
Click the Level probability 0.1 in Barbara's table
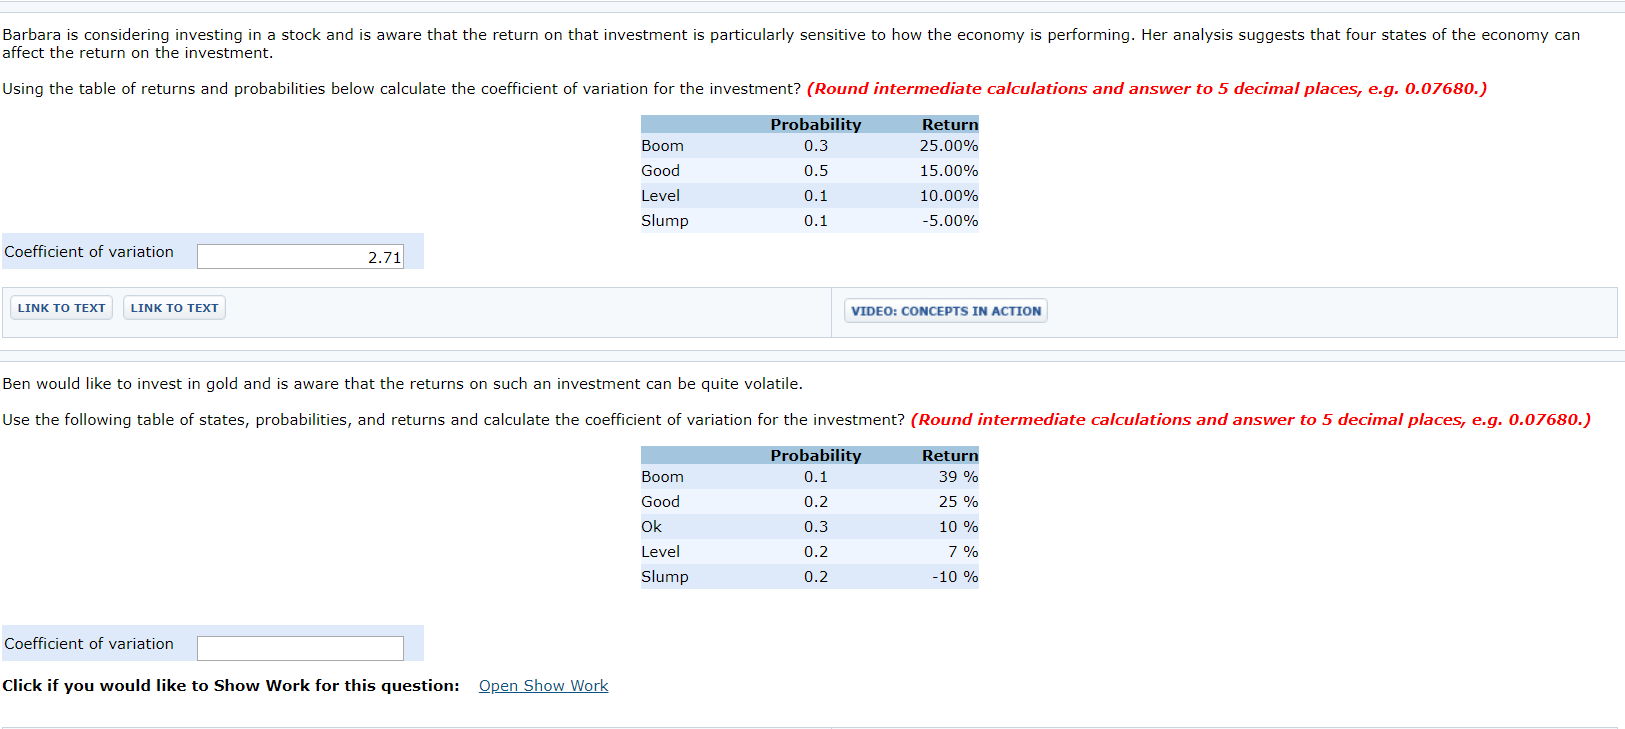(815, 195)
